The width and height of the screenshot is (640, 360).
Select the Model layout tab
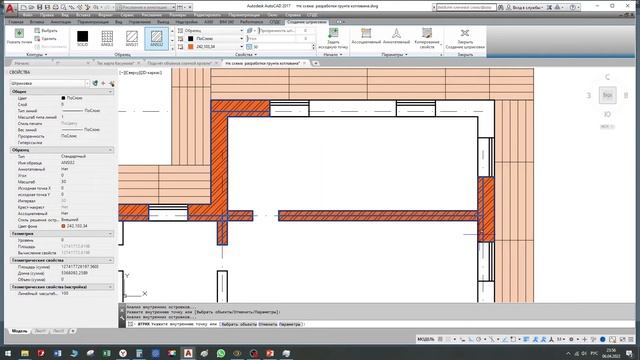[x=19, y=331]
